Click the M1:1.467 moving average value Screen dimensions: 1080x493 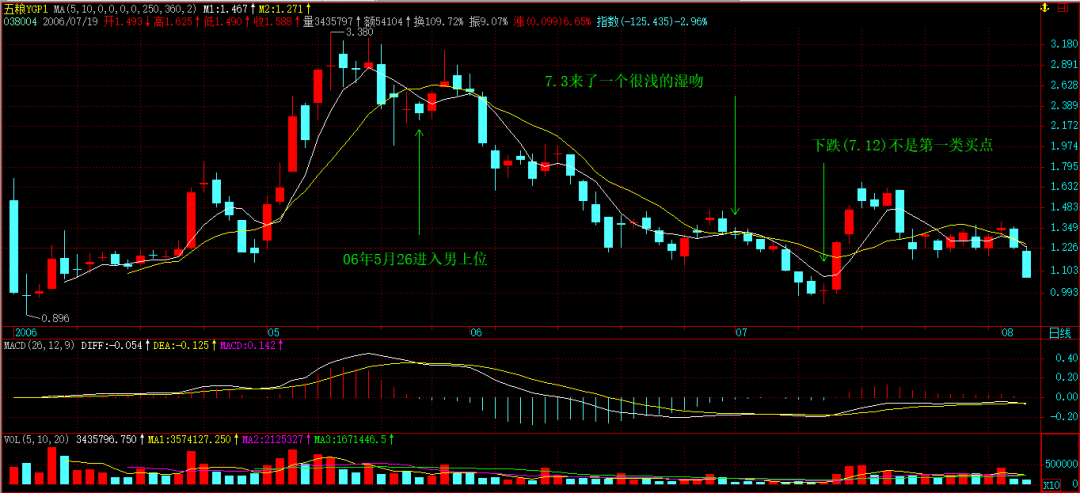point(225,8)
